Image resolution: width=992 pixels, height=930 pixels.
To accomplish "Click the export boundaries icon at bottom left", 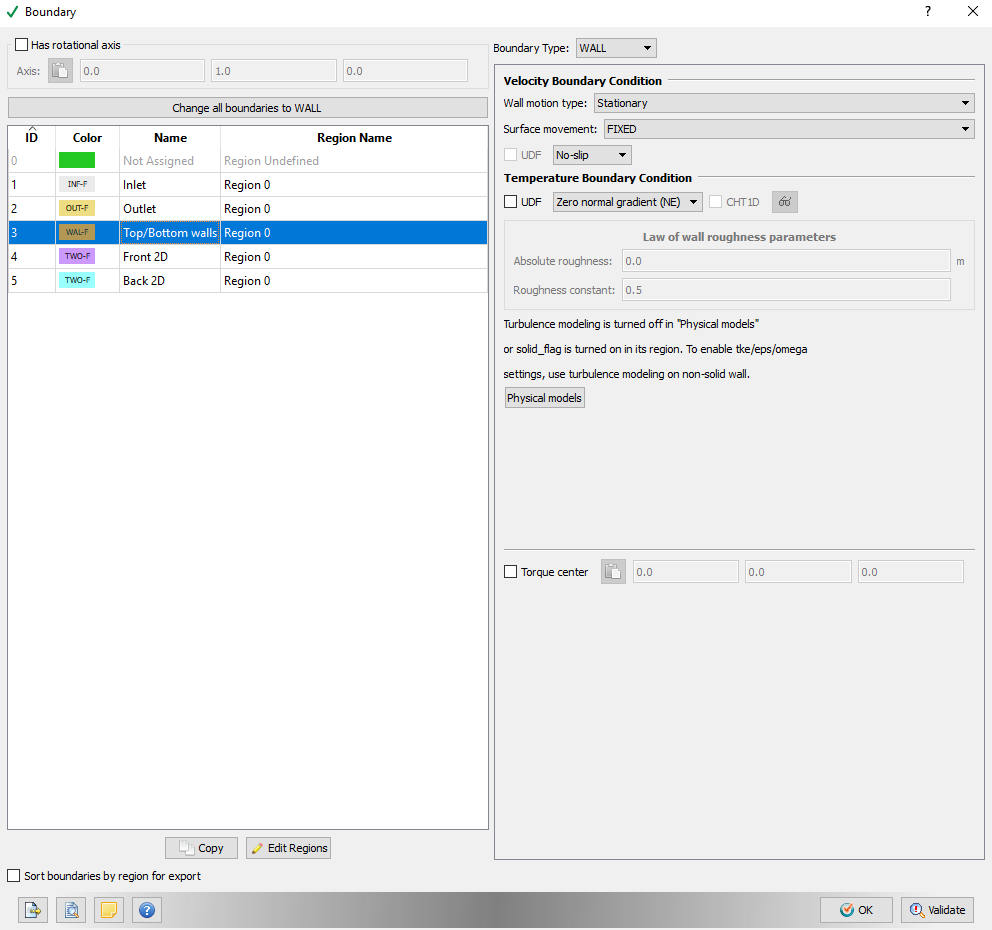I will coord(32,910).
